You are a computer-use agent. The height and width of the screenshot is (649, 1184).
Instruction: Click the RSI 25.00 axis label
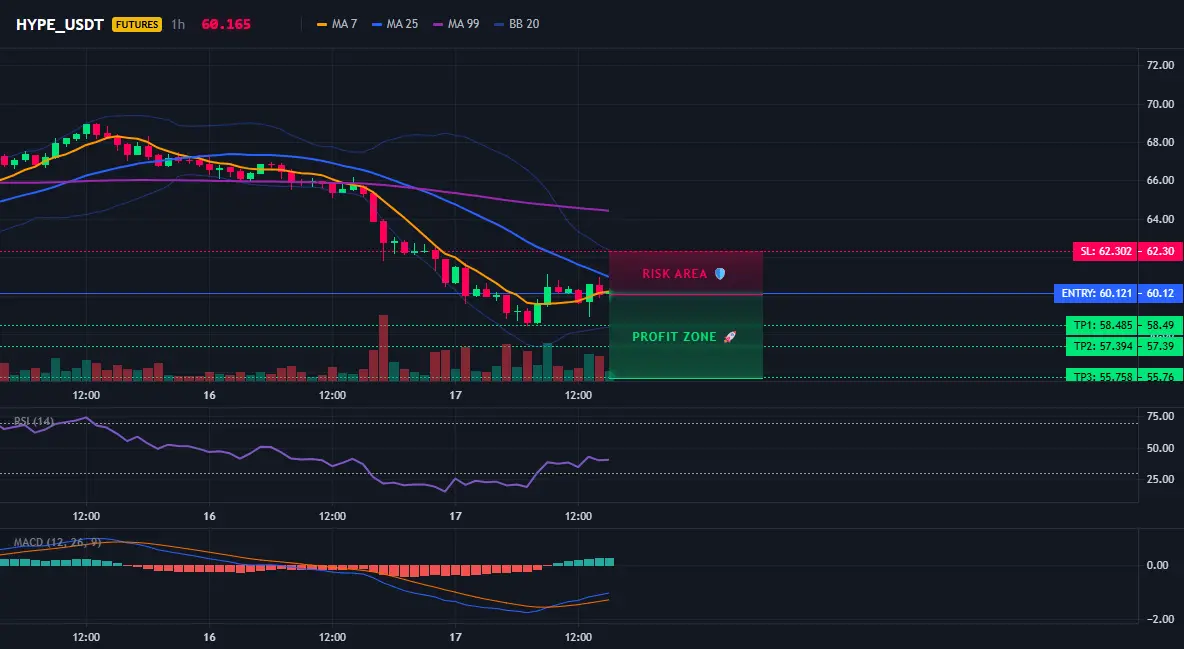[1161, 479]
